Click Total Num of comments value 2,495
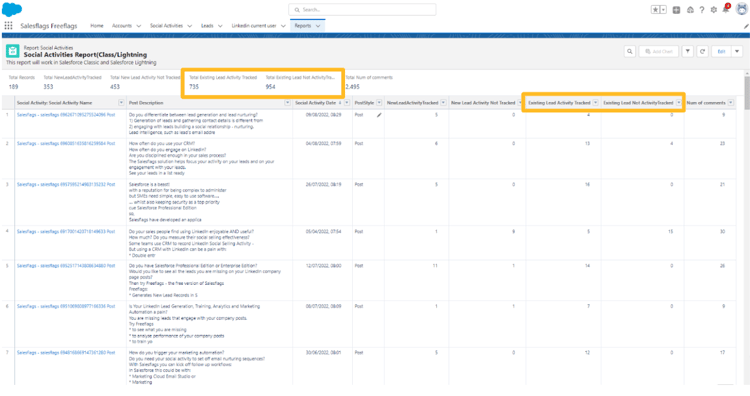750x396 pixels. click(353, 87)
